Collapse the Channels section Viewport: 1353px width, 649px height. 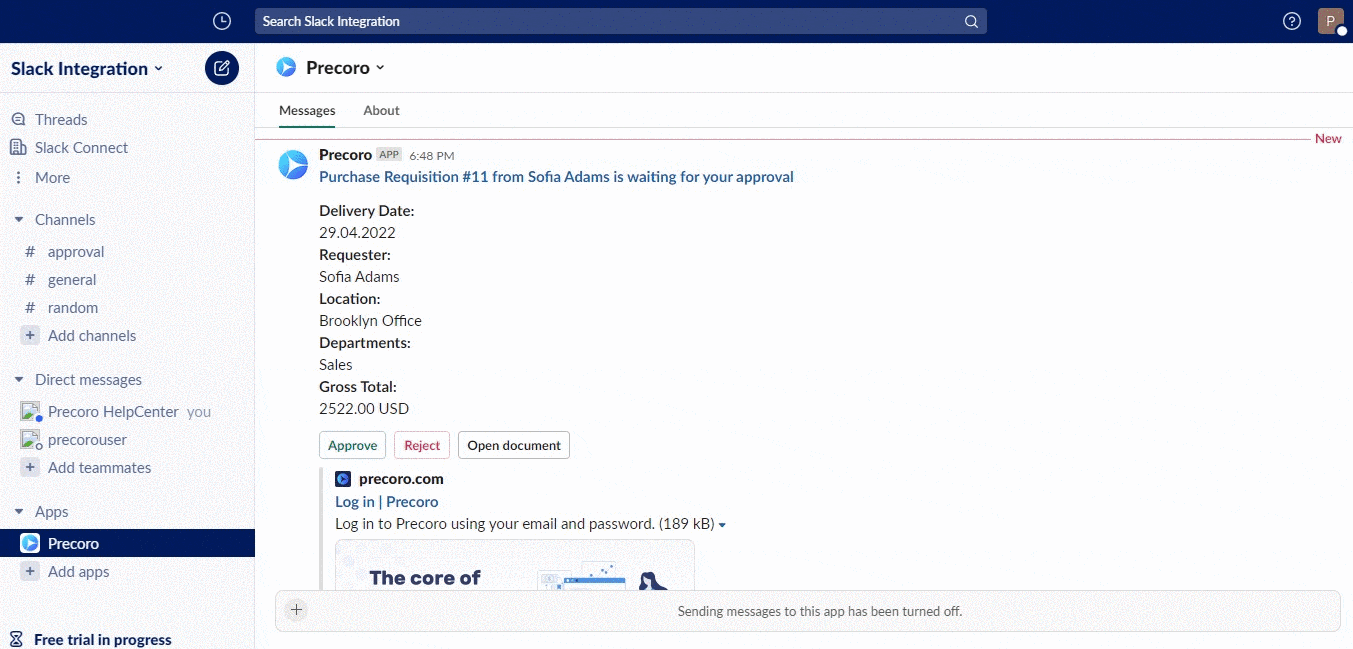pyautogui.click(x=18, y=220)
